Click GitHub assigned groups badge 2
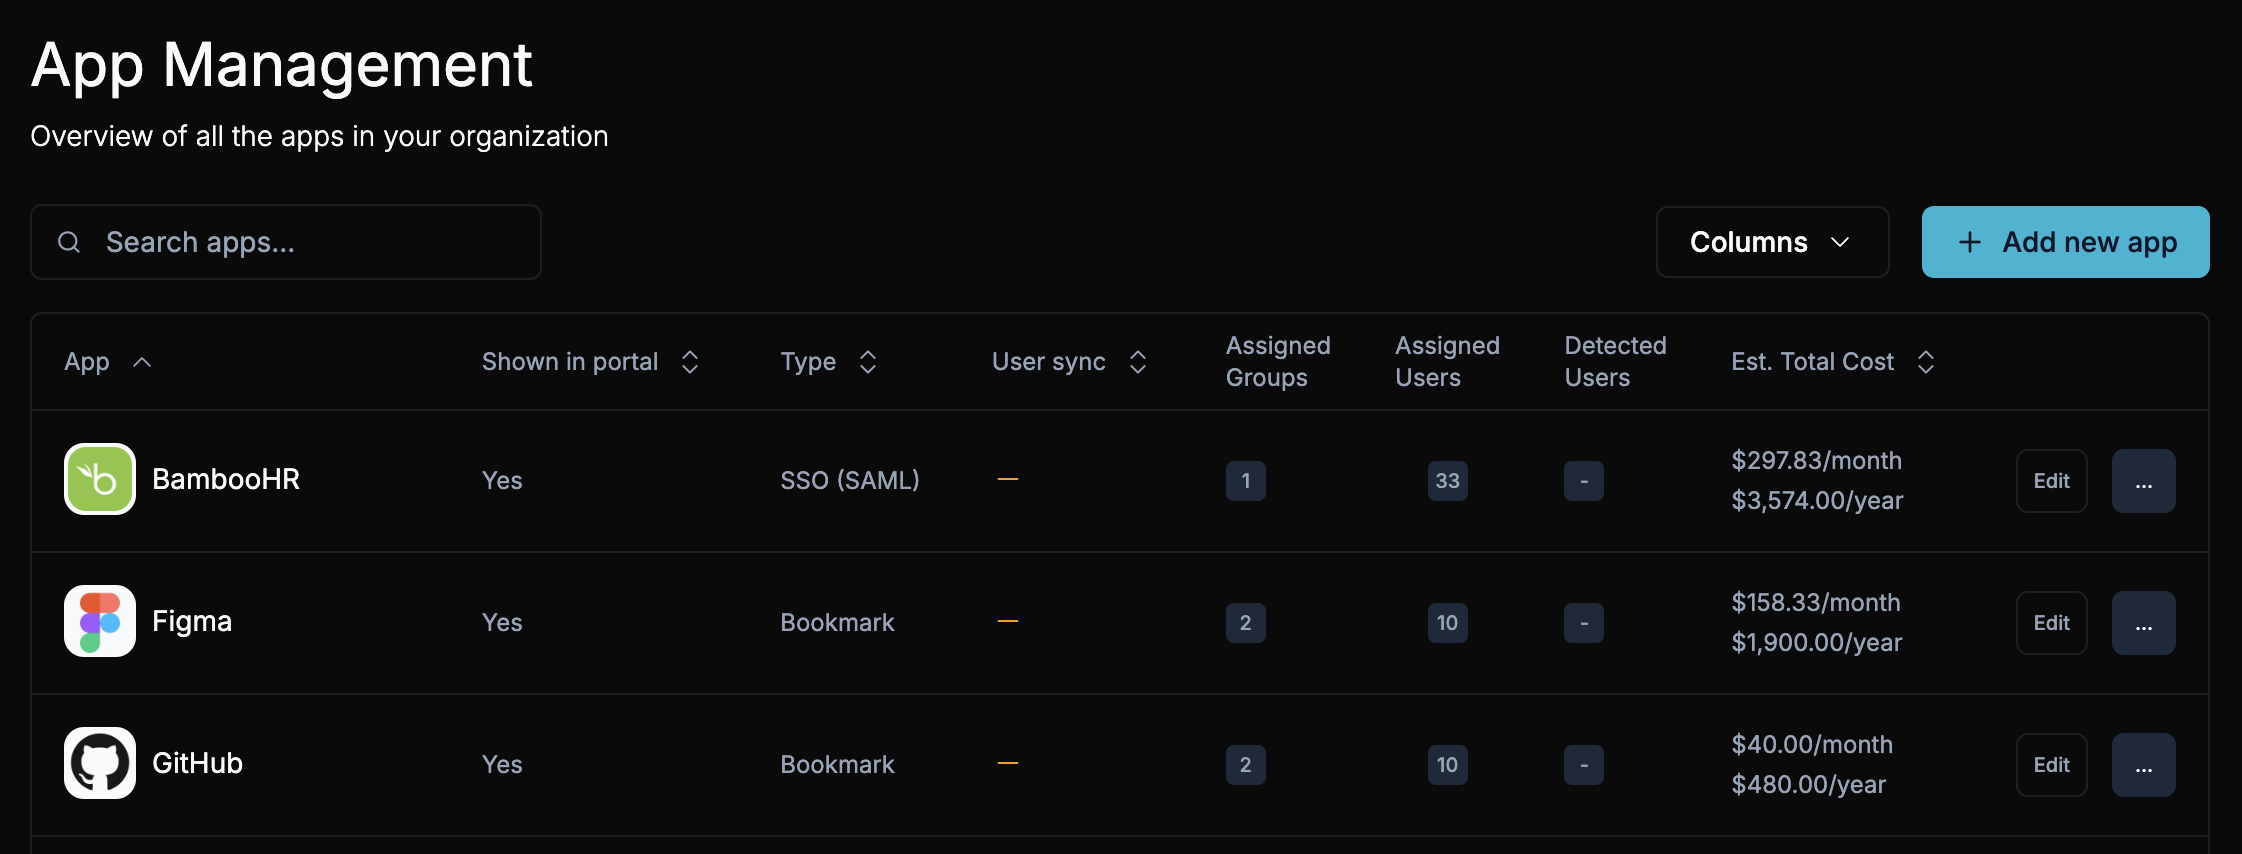The height and width of the screenshot is (854, 2242). [x=1246, y=765]
